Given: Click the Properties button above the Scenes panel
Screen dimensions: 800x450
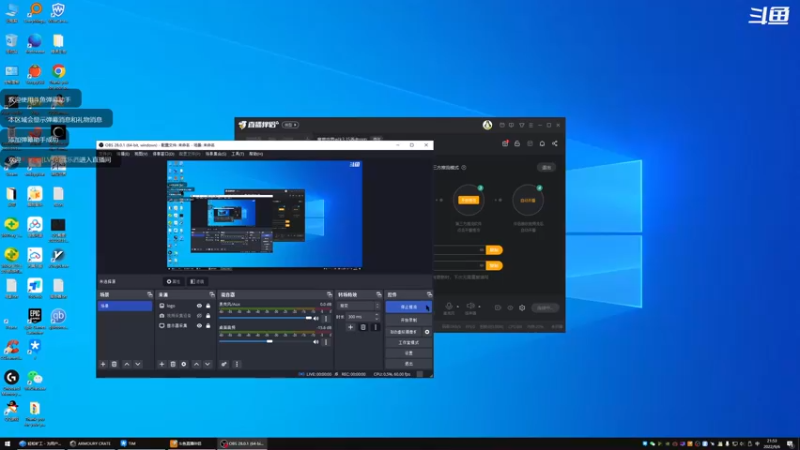Looking at the screenshot, I should (x=173, y=282).
